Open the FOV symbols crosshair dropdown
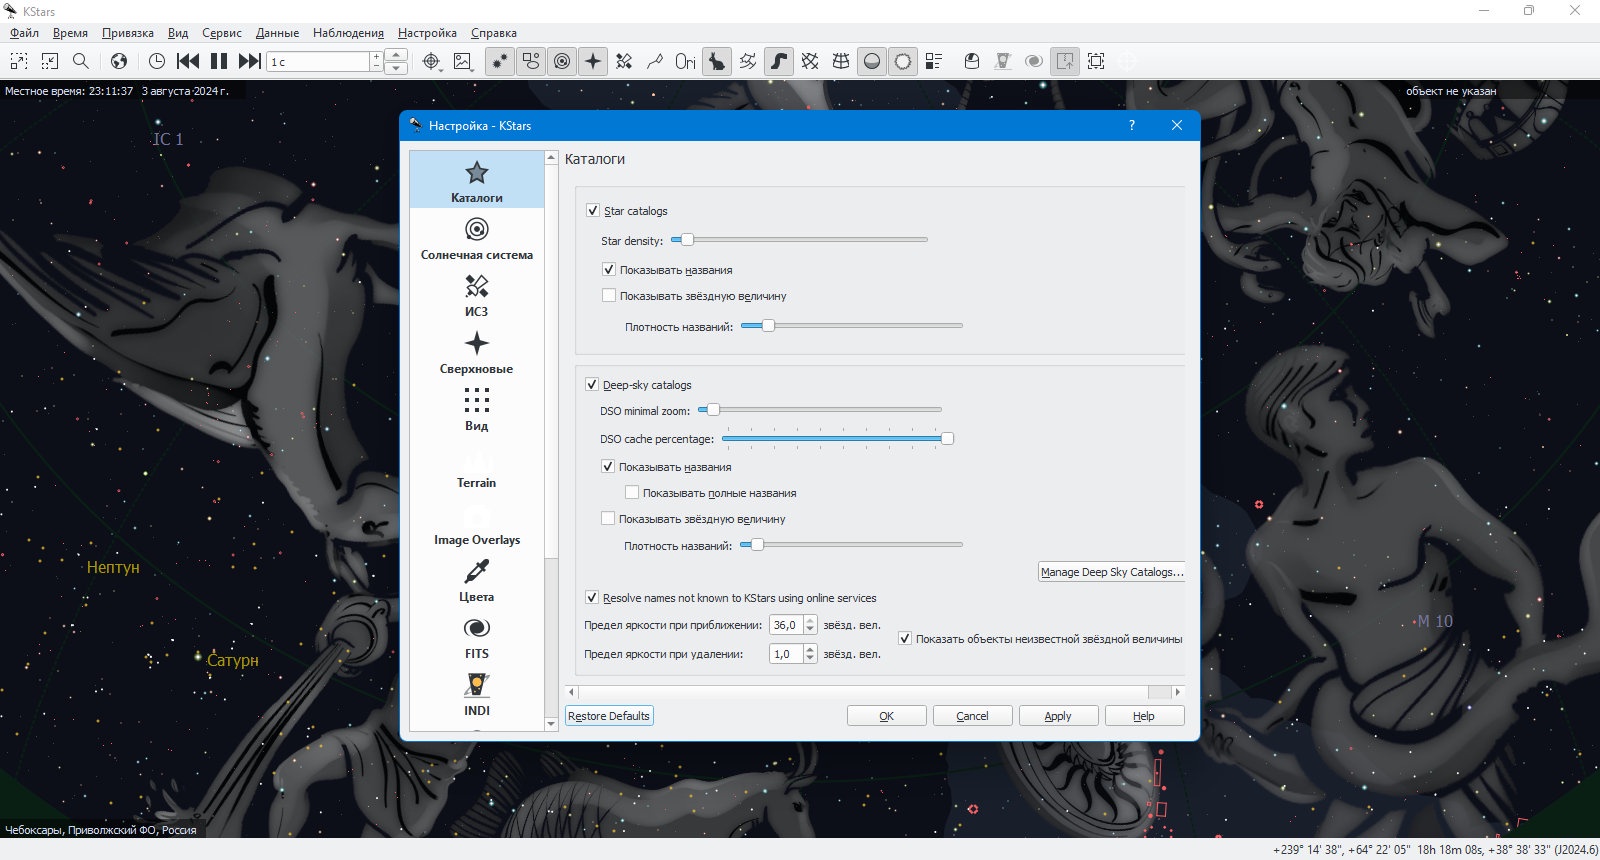The height and width of the screenshot is (860, 1600). tap(431, 61)
